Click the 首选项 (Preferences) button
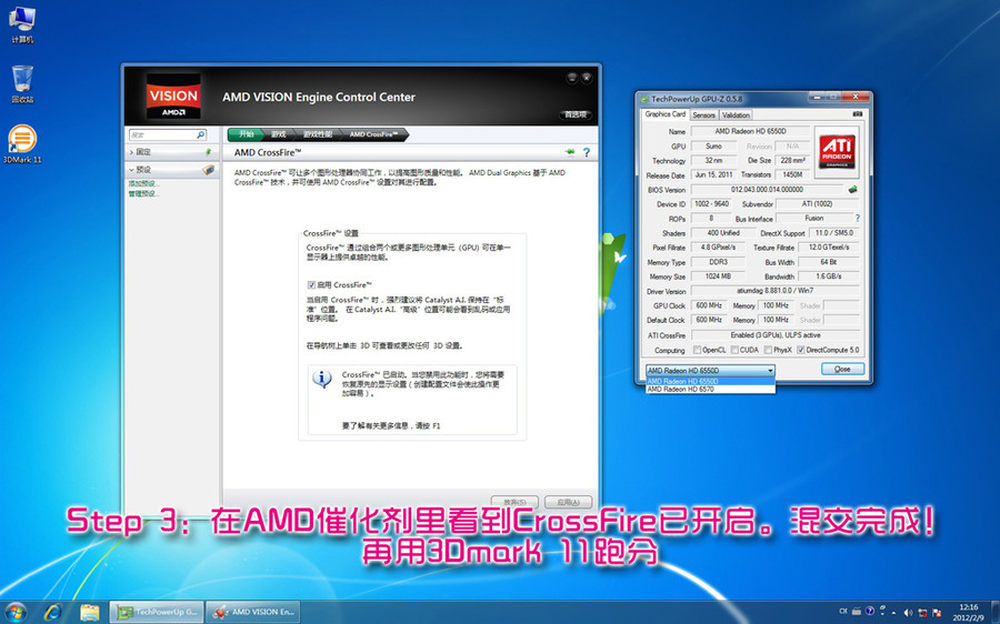The width and height of the screenshot is (1000, 624). 574,114
